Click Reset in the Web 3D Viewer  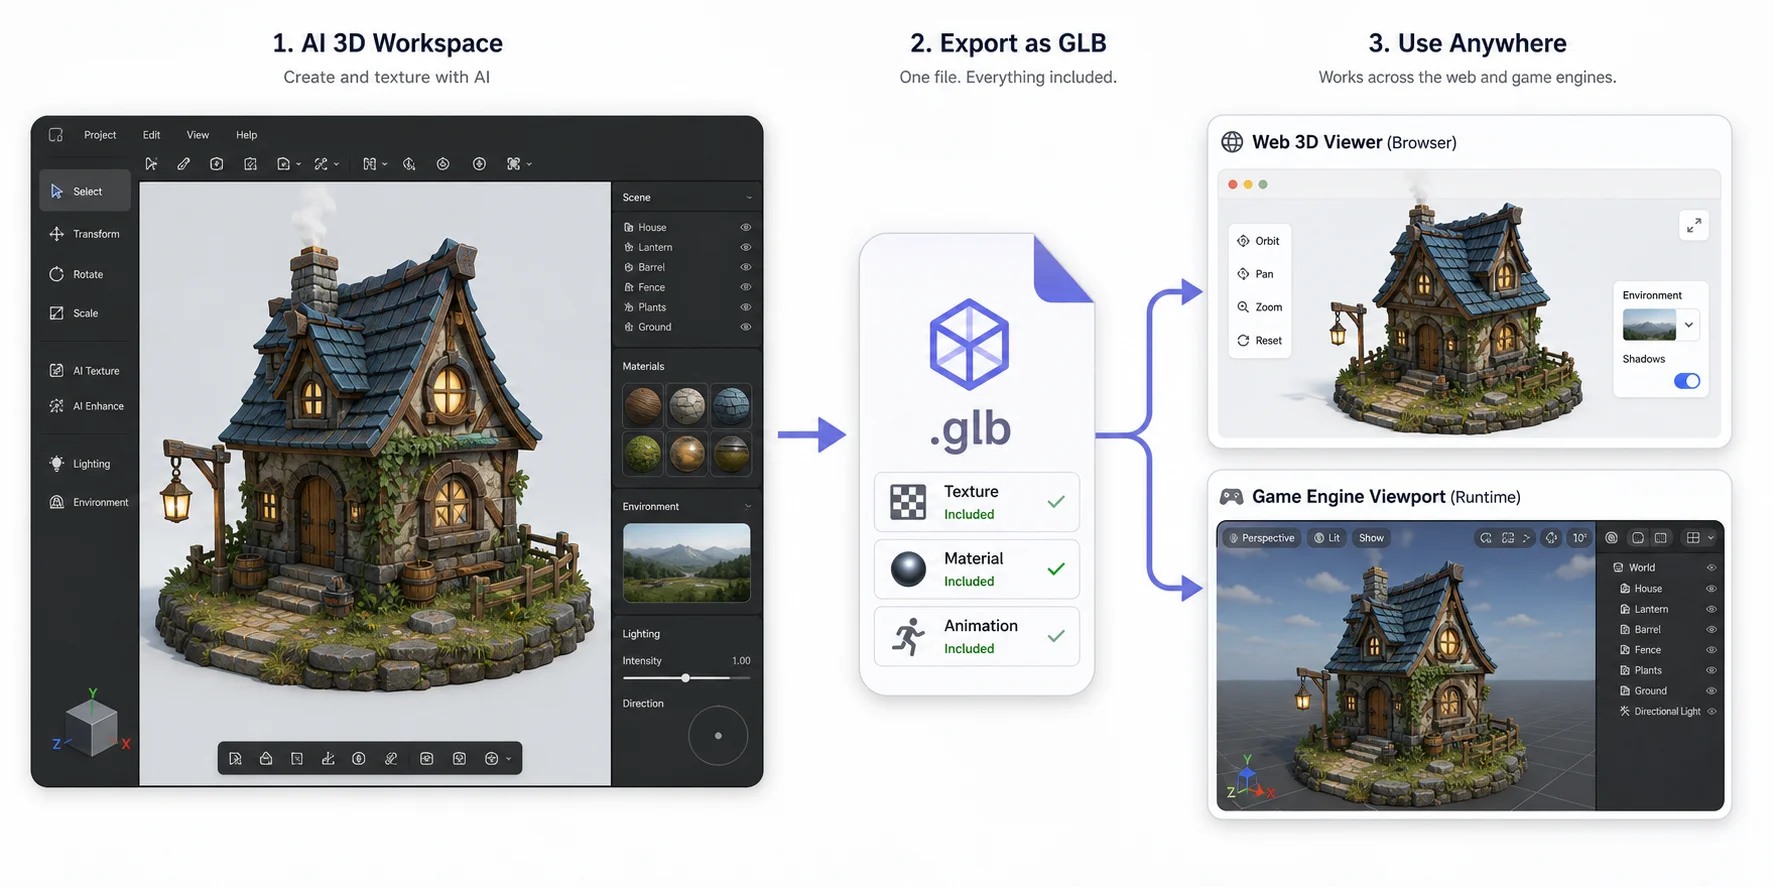(x=1260, y=340)
